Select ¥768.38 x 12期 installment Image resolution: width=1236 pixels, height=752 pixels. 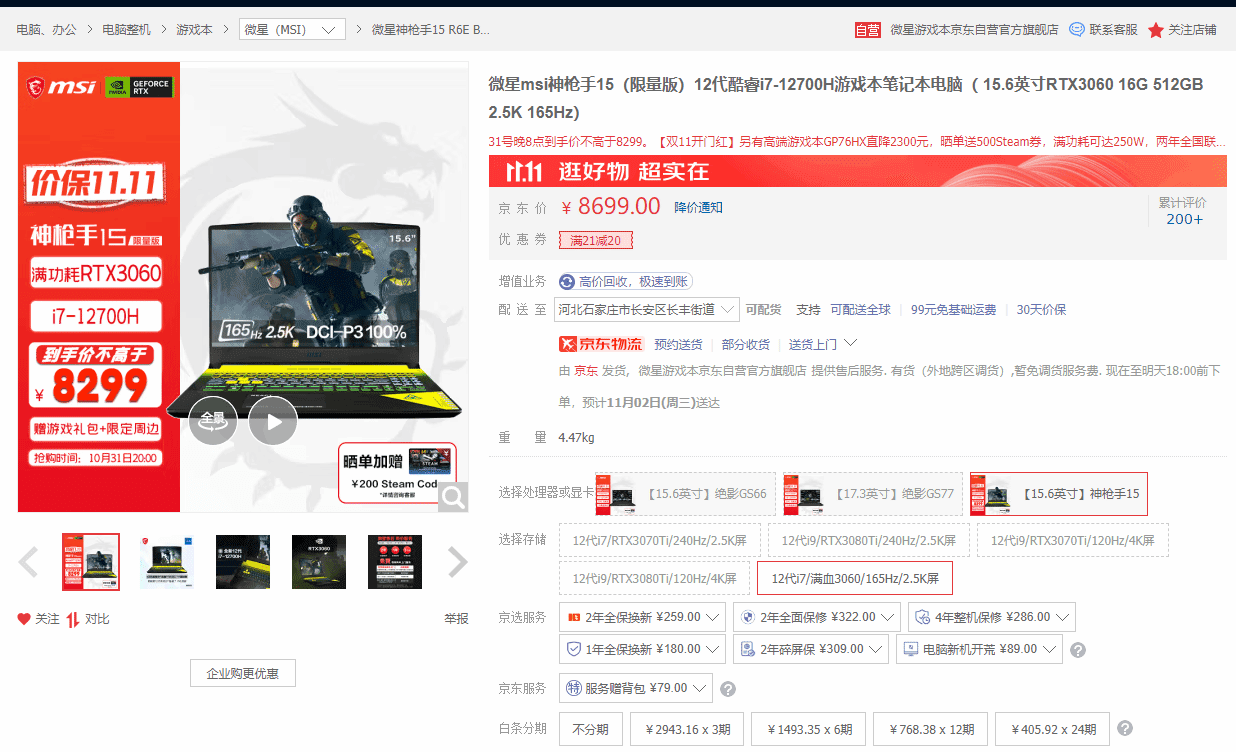point(931,729)
